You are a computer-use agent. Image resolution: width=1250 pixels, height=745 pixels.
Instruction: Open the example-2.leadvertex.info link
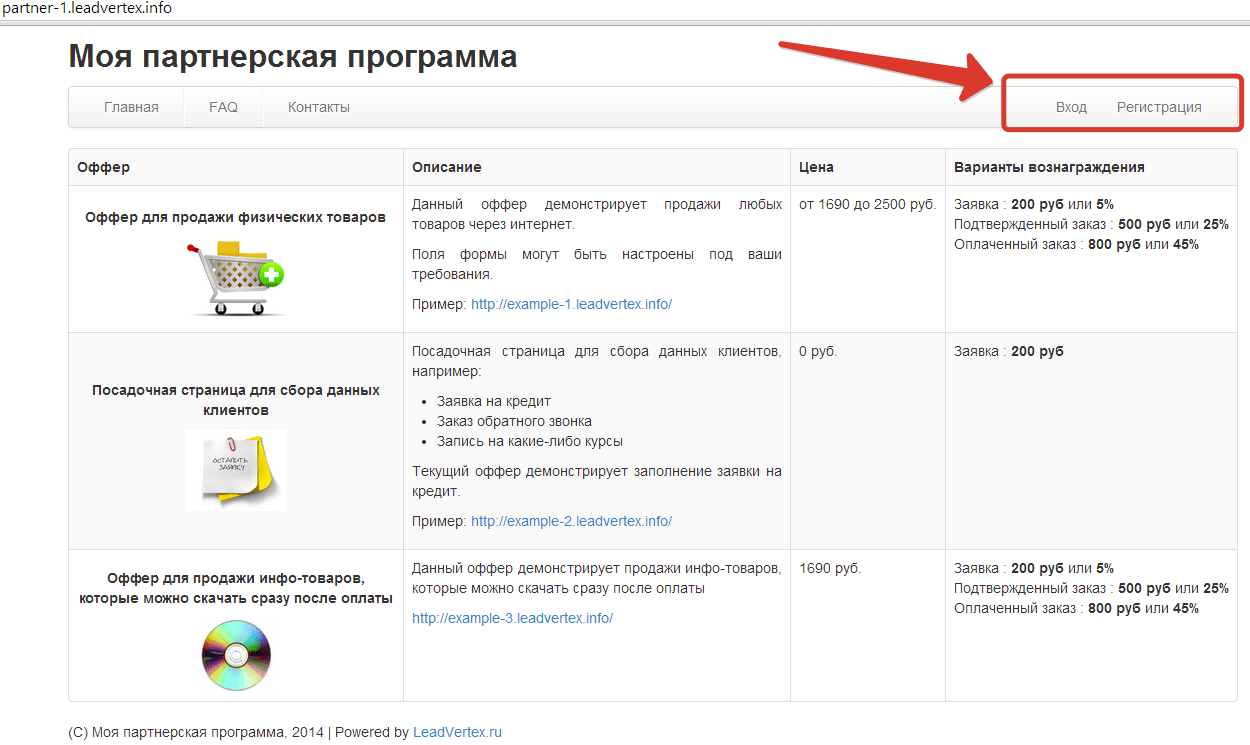[x=571, y=521]
